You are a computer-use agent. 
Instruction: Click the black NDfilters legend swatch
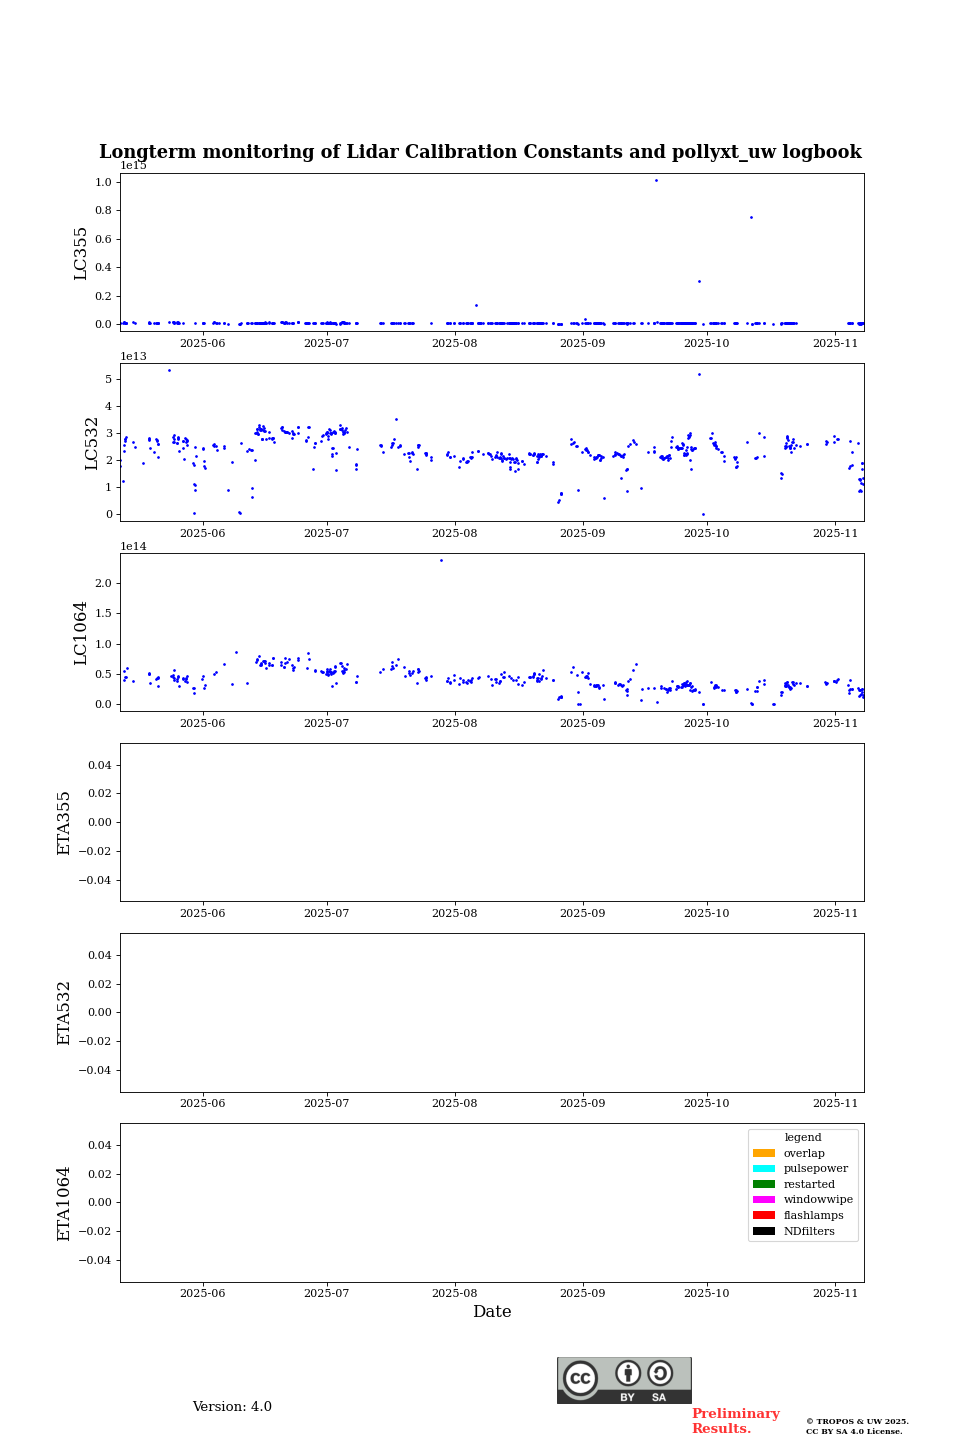763,1231
